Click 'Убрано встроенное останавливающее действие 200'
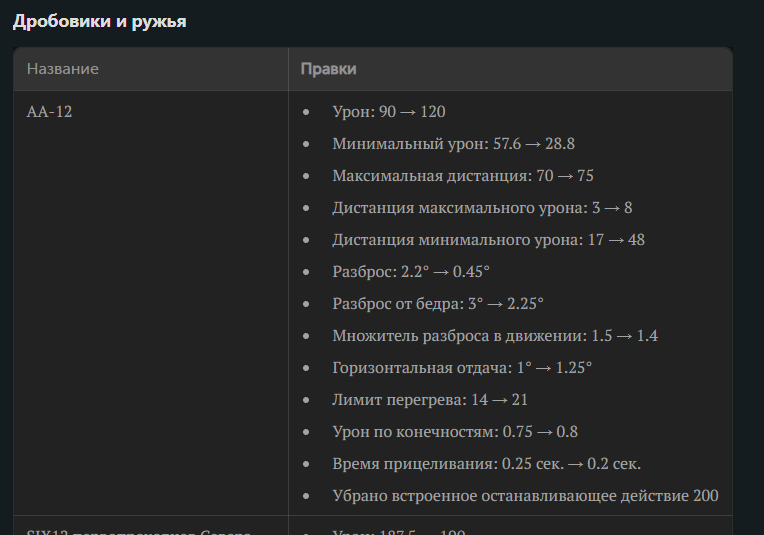Screen dimensions: 764x535 [x=525, y=496]
